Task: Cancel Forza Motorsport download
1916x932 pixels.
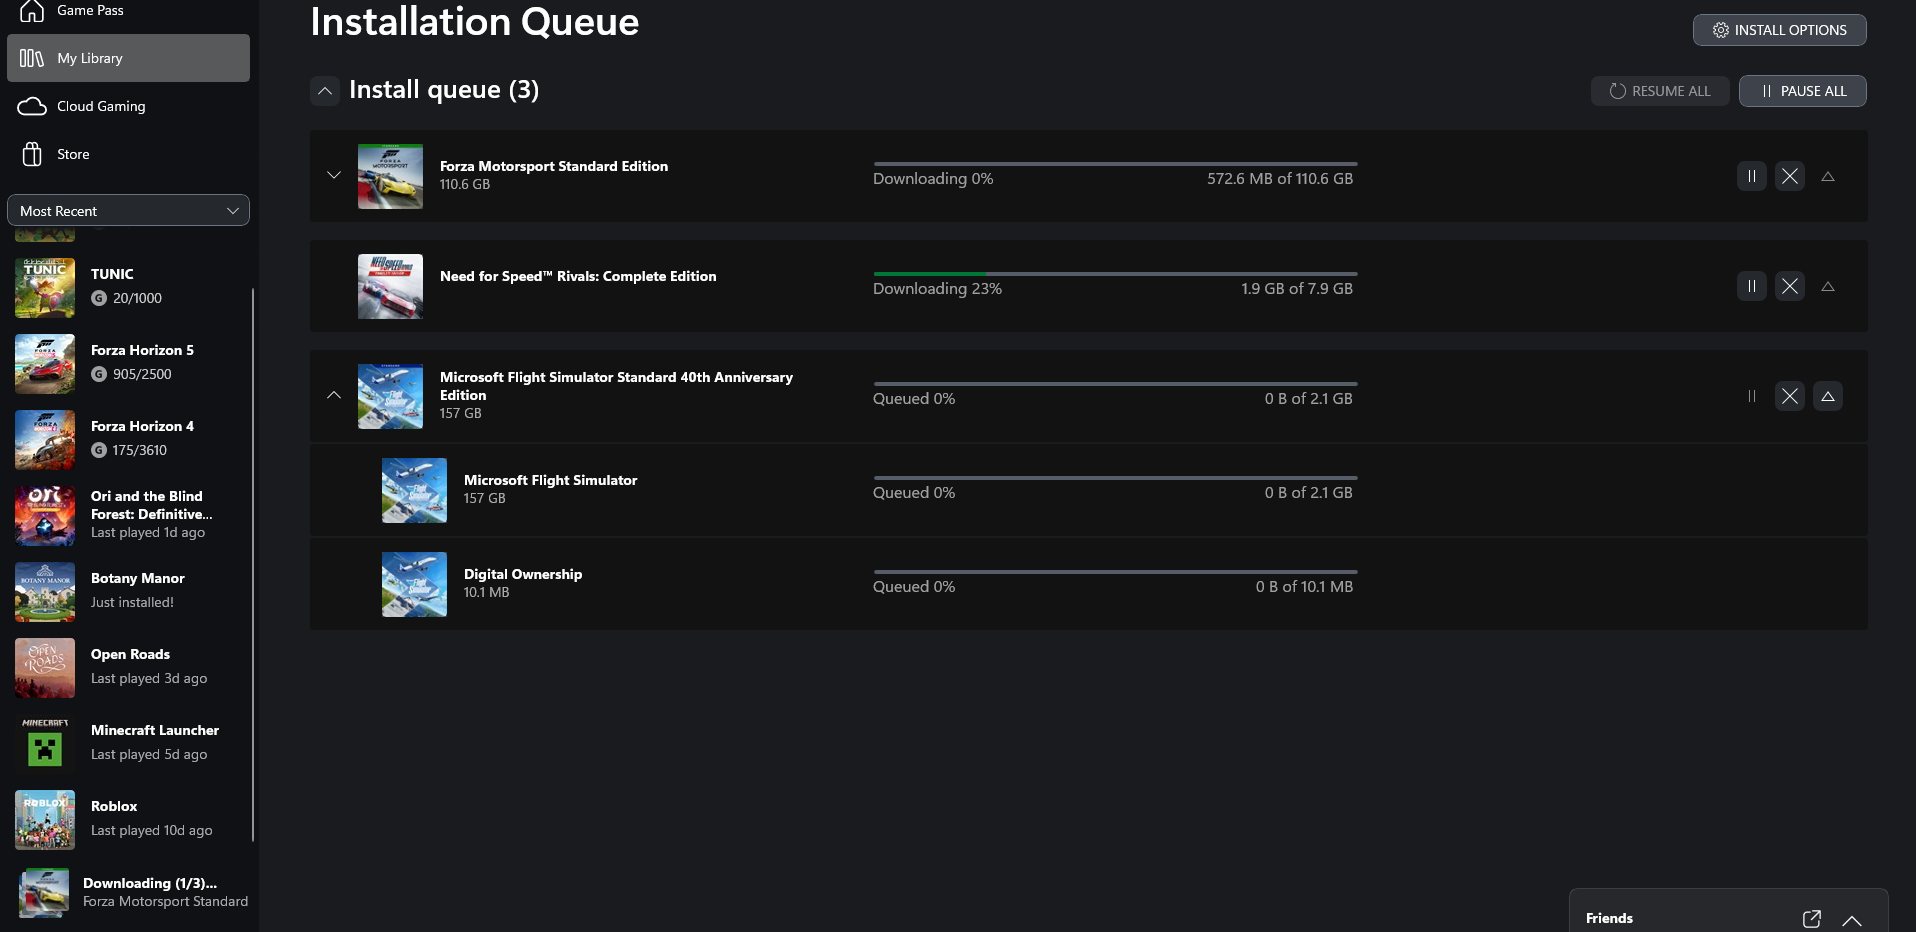Action: (1790, 176)
